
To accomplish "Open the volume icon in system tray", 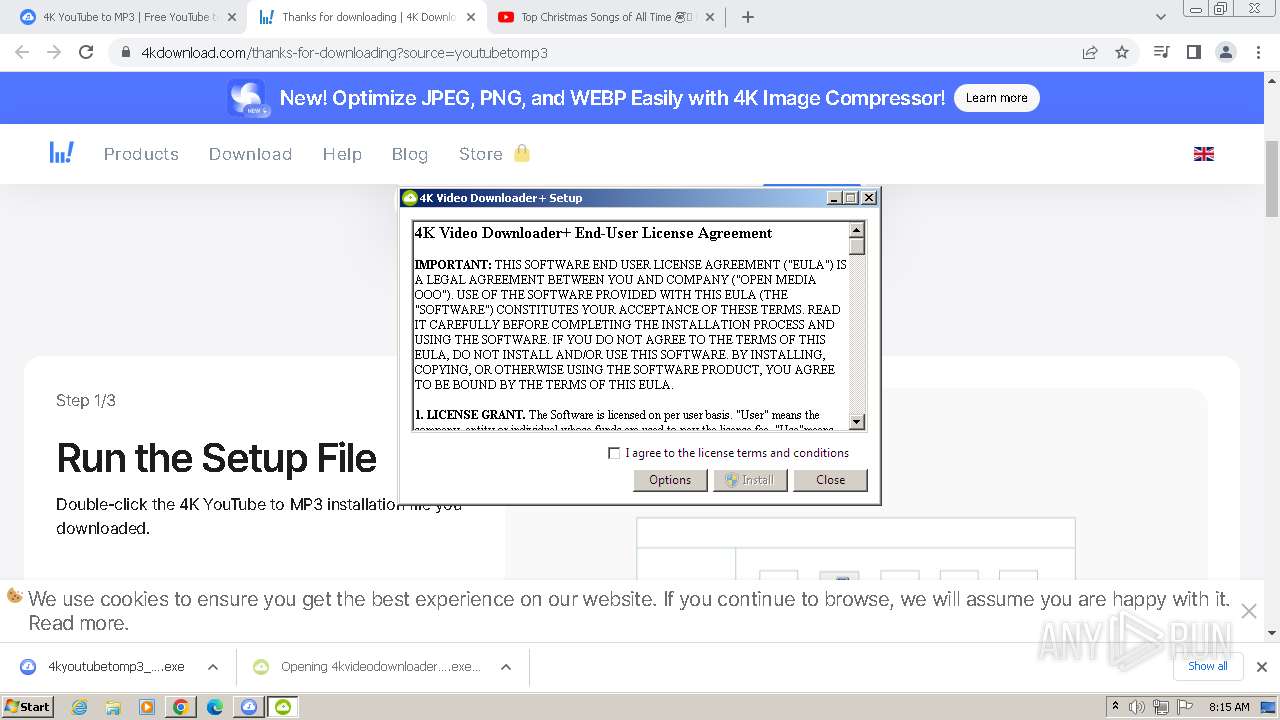I will tap(1139, 707).
